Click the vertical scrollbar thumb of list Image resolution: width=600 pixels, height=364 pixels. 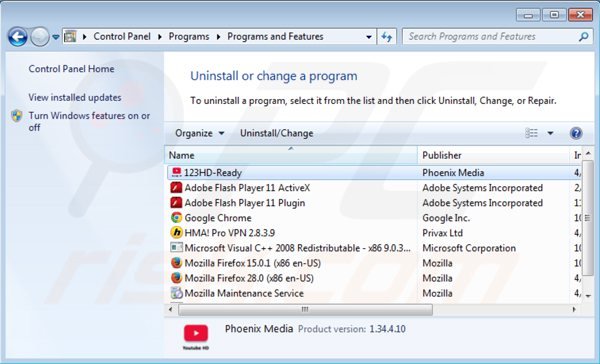tap(588, 217)
